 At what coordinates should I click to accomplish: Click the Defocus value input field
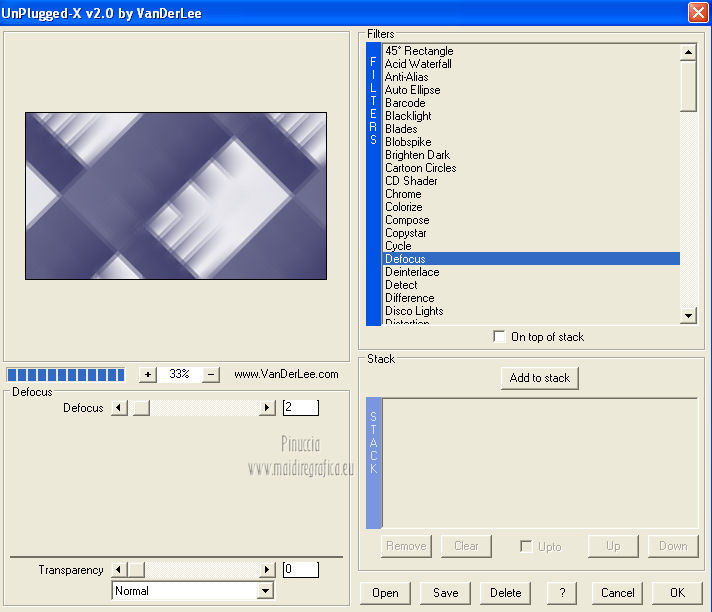pyautogui.click(x=301, y=408)
